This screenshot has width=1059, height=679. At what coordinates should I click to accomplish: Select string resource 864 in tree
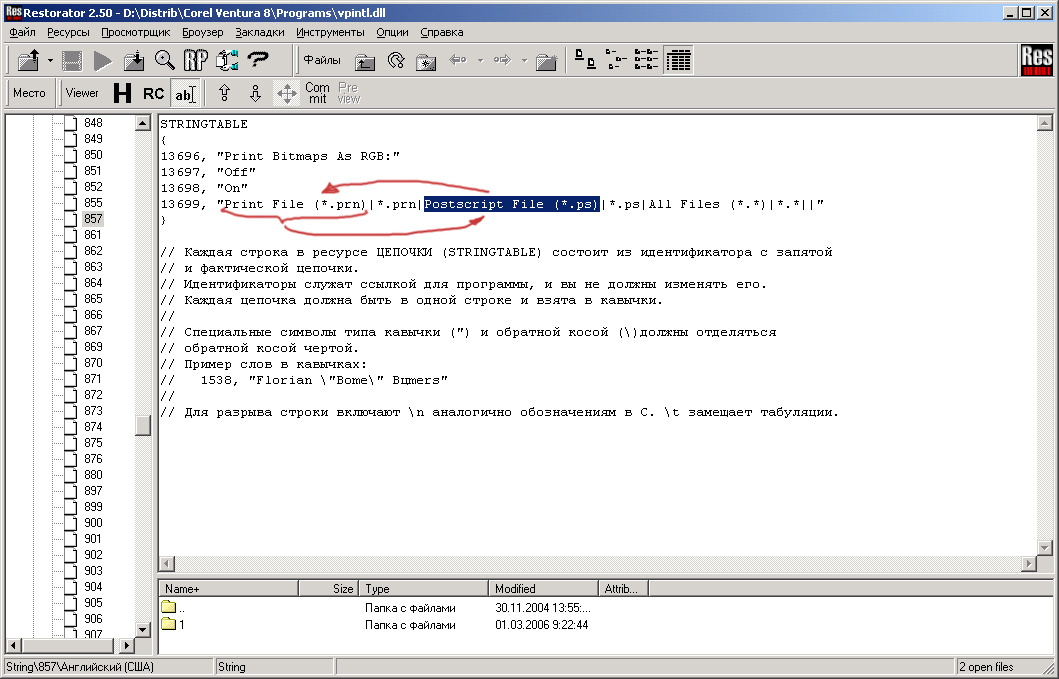[x=93, y=283]
